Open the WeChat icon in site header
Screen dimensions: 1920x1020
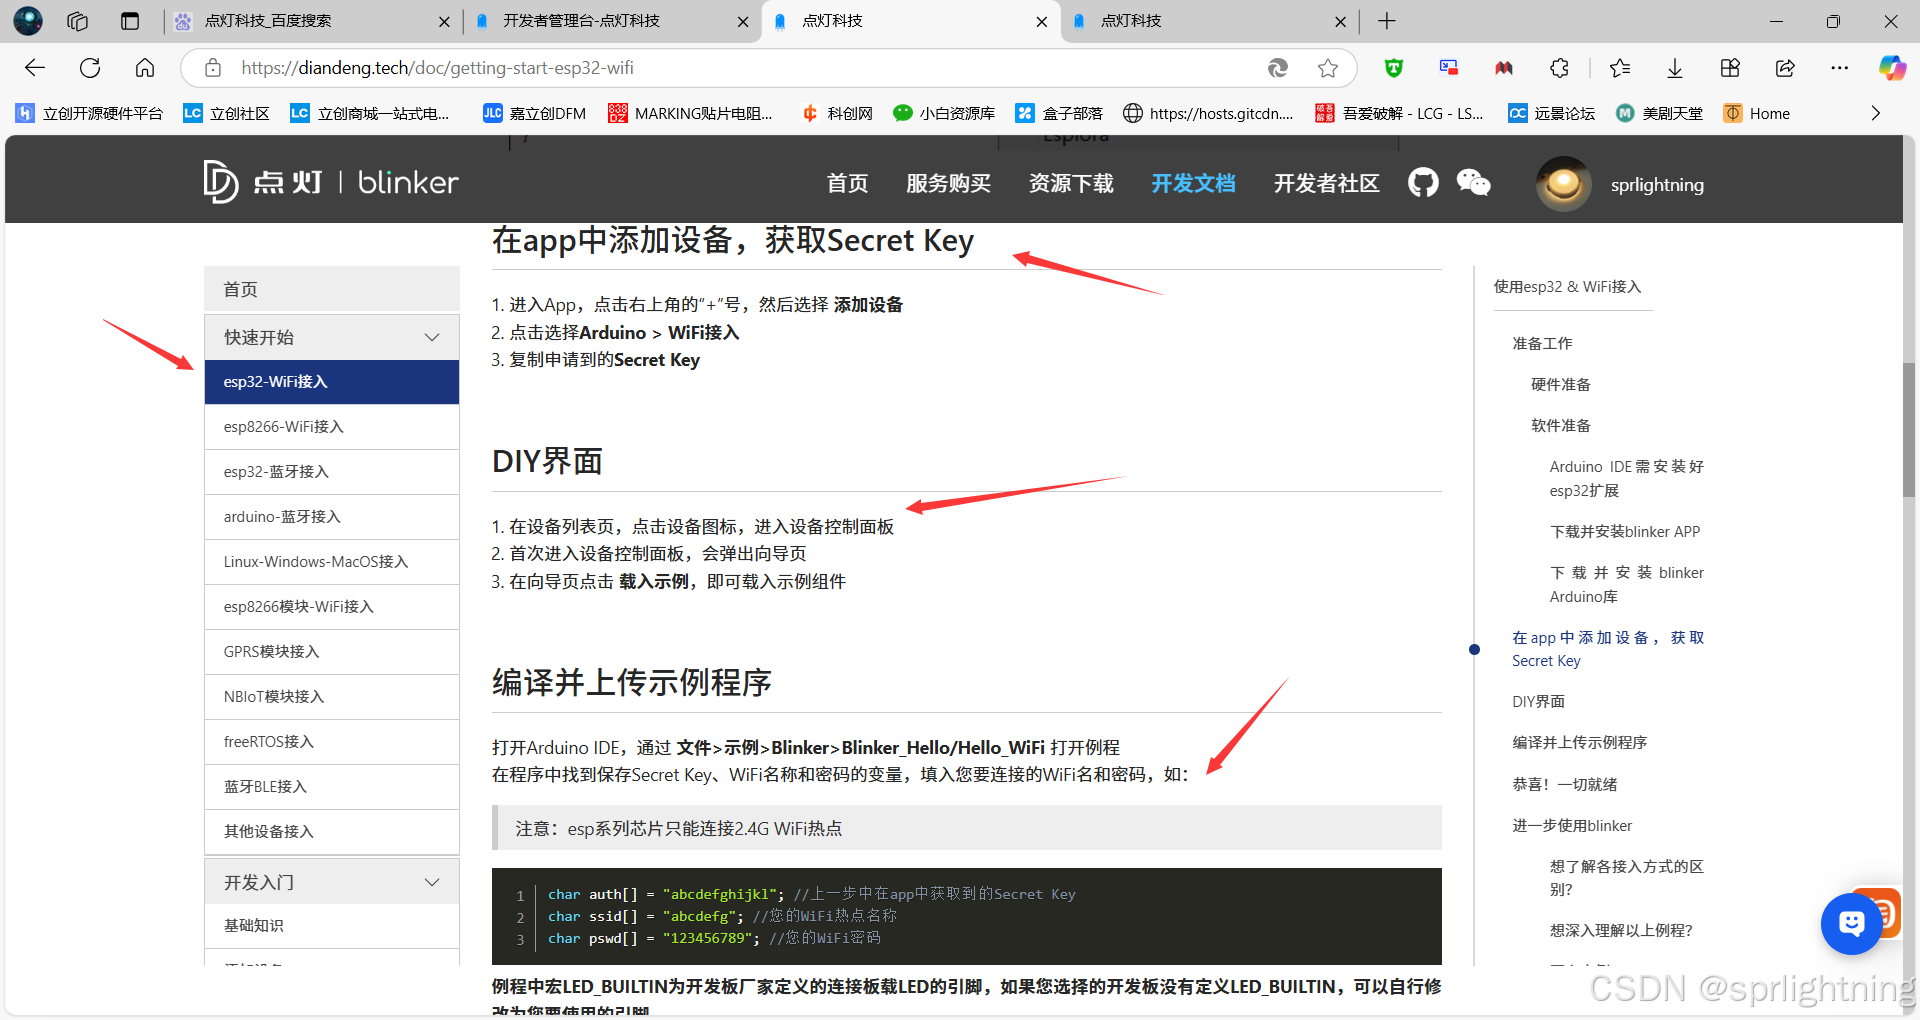pos(1473,183)
